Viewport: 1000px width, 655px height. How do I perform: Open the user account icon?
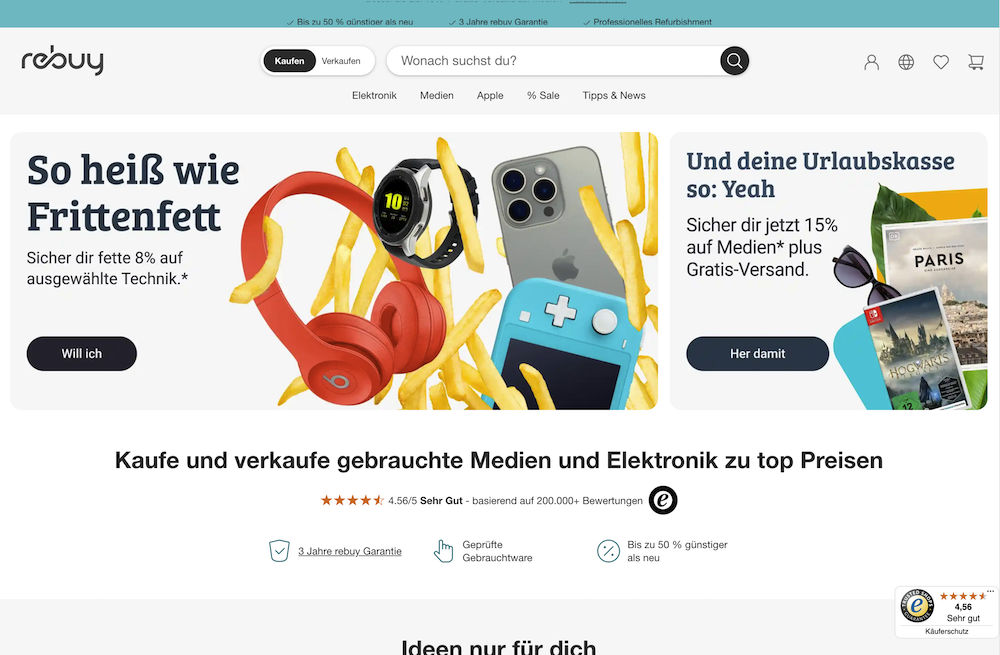(x=871, y=62)
